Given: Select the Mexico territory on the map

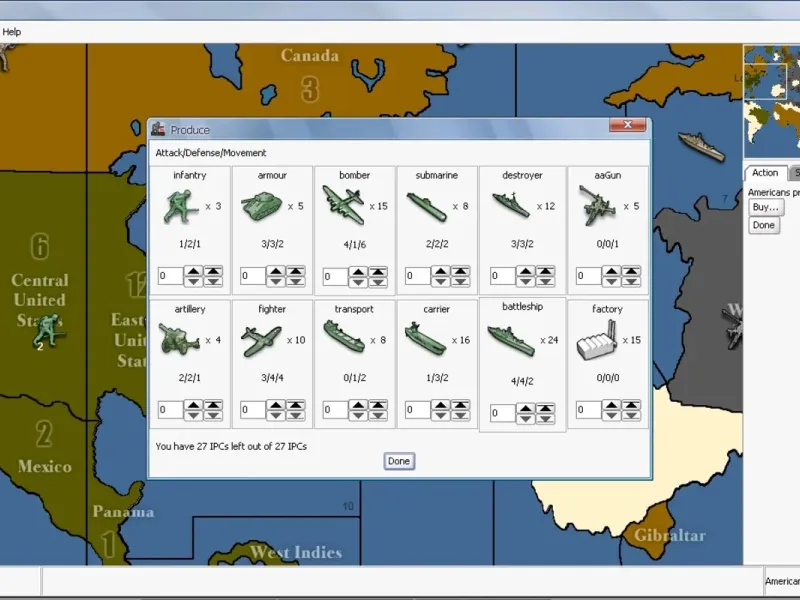Looking at the screenshot, I should (x=45, y=466).
